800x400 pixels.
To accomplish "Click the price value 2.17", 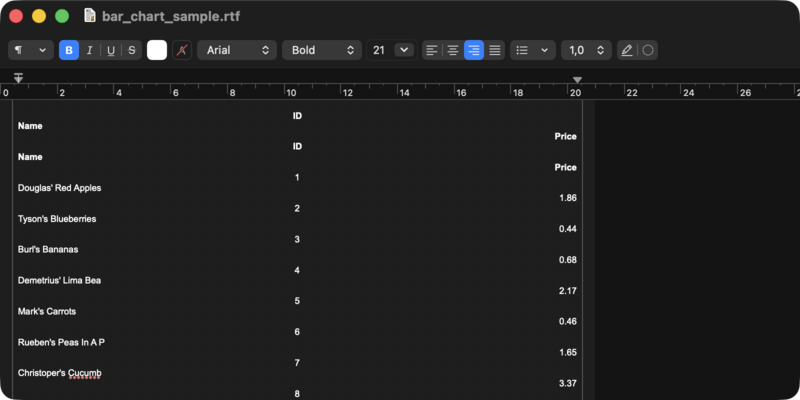I will [x=568, y=291].
